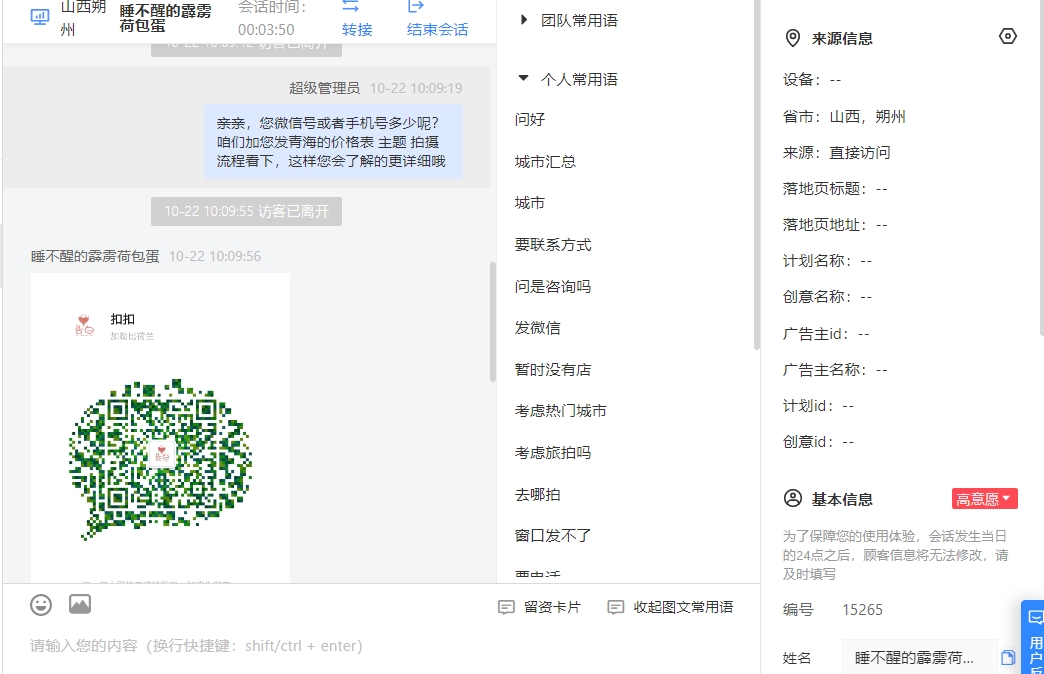Click the 10-22 10:09:55 访客已离开 notice
The width and height of the screenshot is (1044, 674).
coord(246,211)
